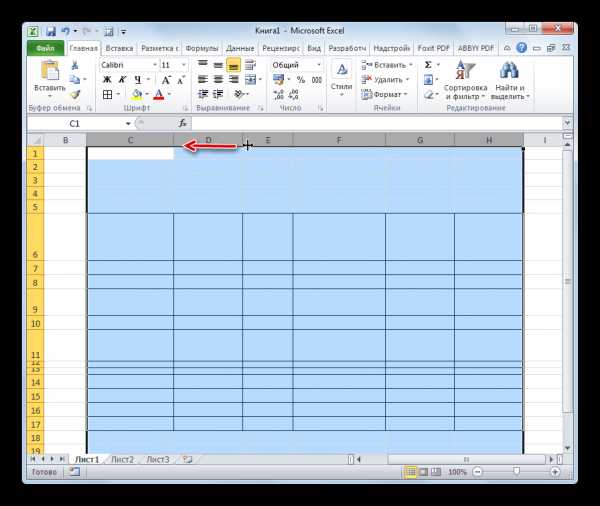600x506 pixels.
Task: Open the Calibri font name dropdown
Action: [x=155, y=65]
